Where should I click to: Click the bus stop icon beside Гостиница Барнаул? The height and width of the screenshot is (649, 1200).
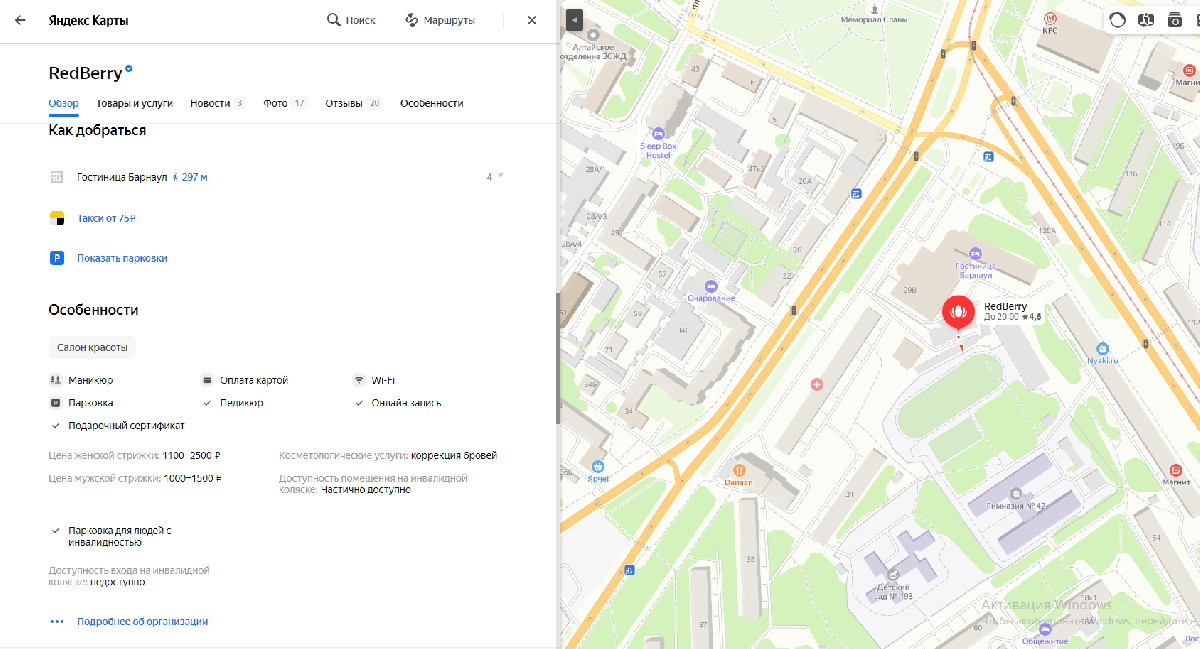[x=57, y=177]
